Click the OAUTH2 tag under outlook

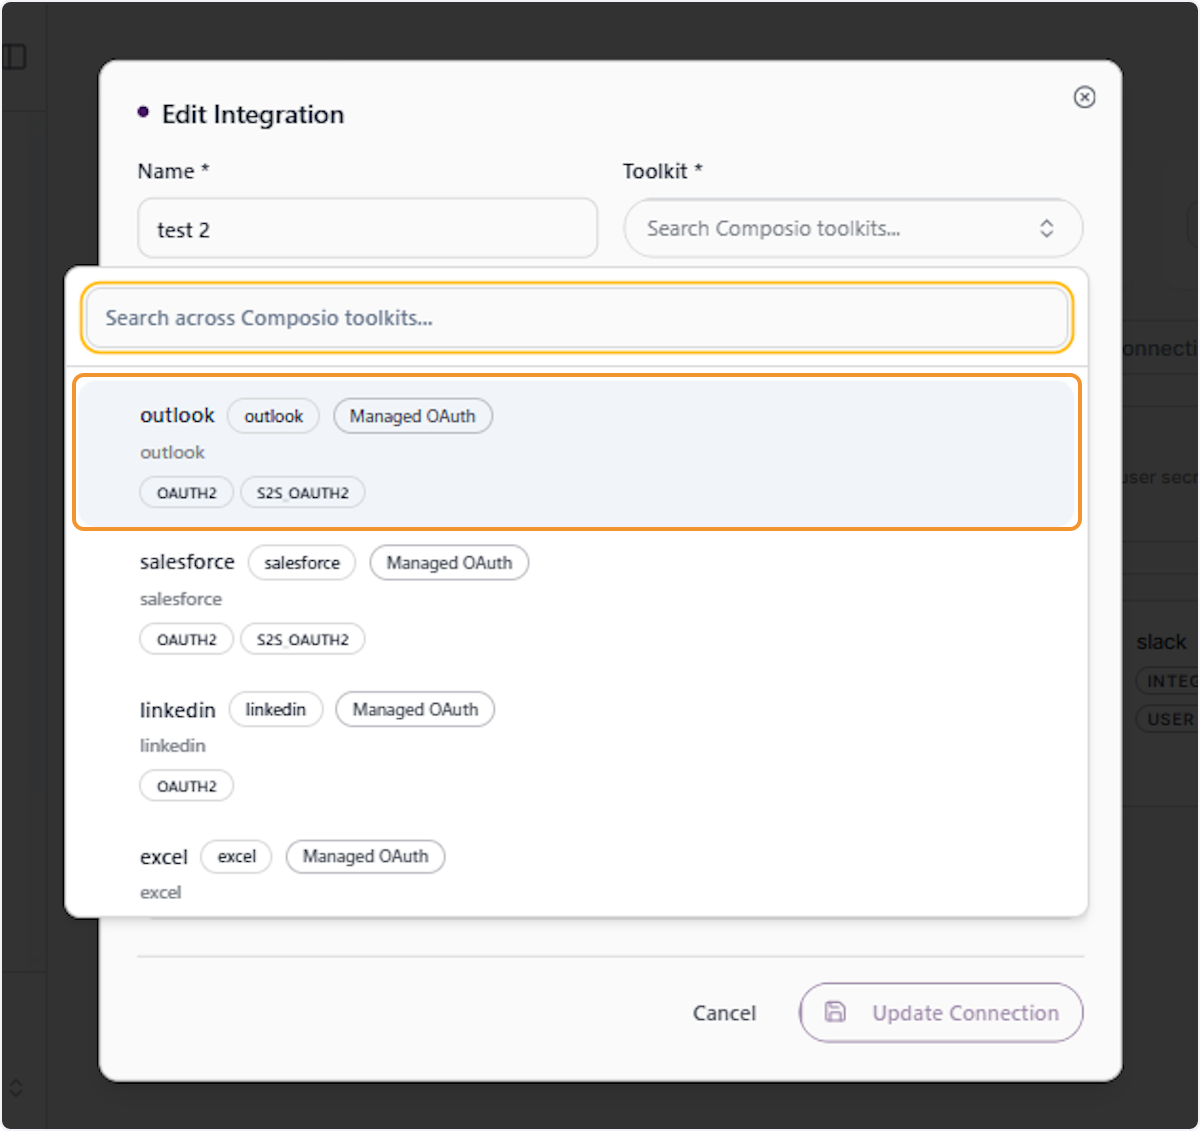(x=186, y=493)
